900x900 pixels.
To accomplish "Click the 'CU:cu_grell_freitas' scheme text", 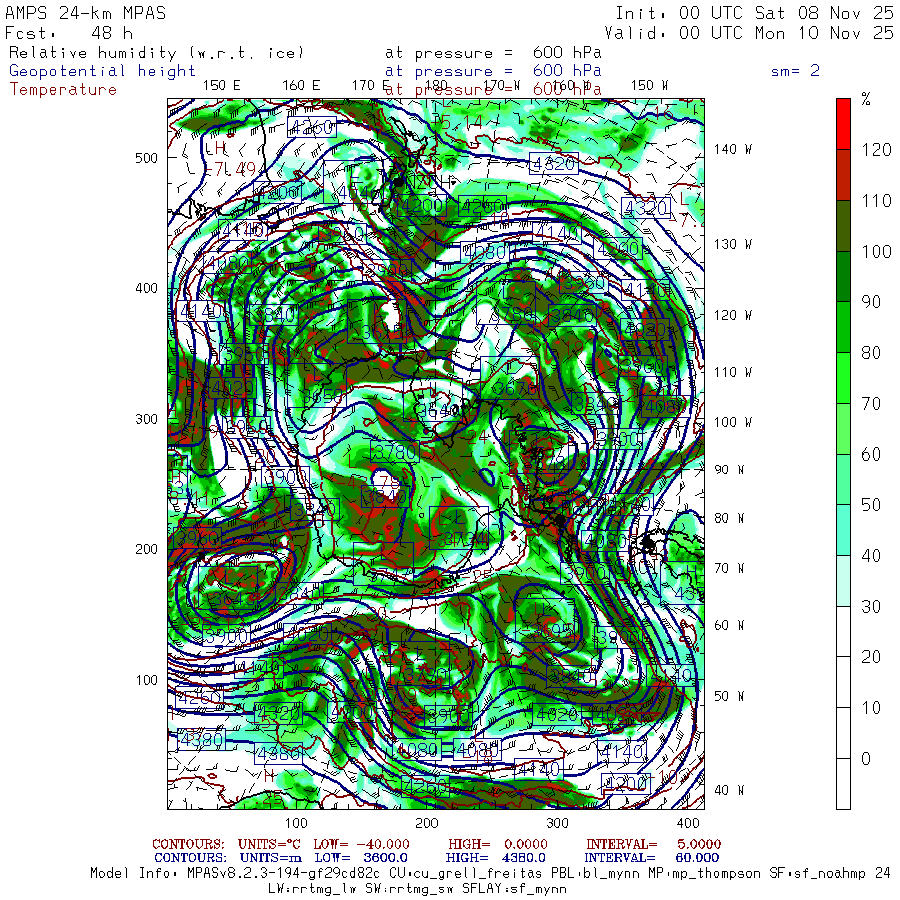I will pos(465,874).
